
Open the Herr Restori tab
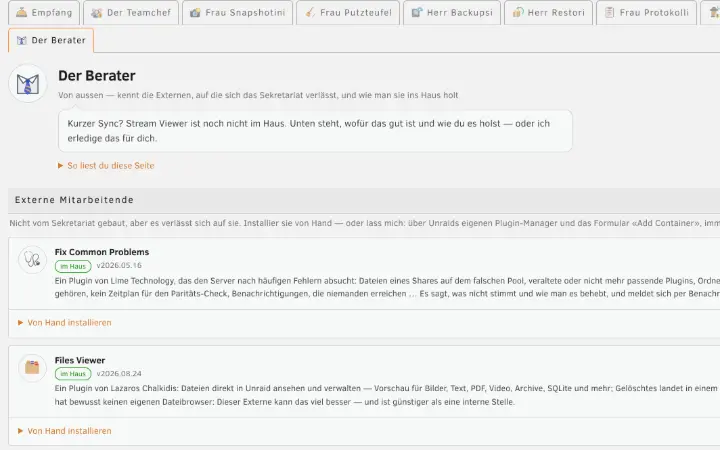[548, 12]
